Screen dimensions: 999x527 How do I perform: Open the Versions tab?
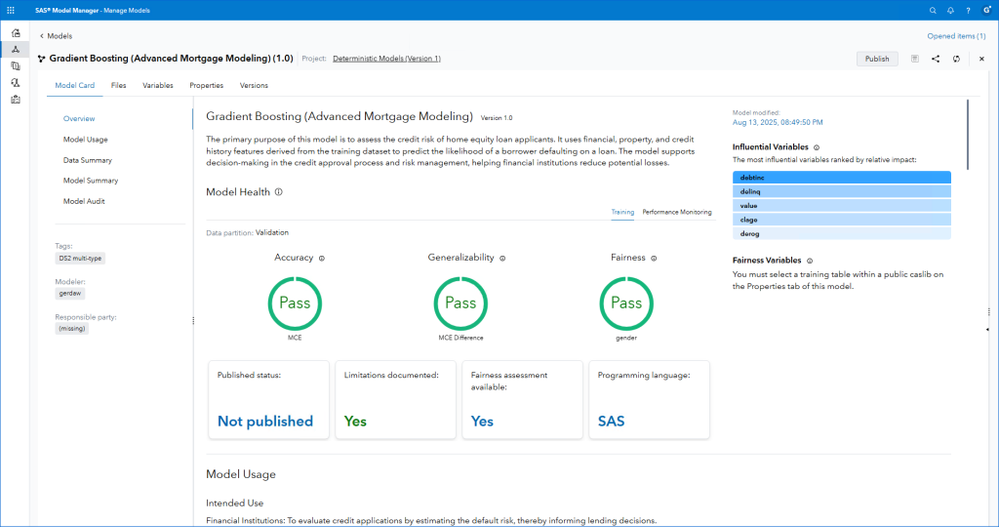click(x=254, y=85)
